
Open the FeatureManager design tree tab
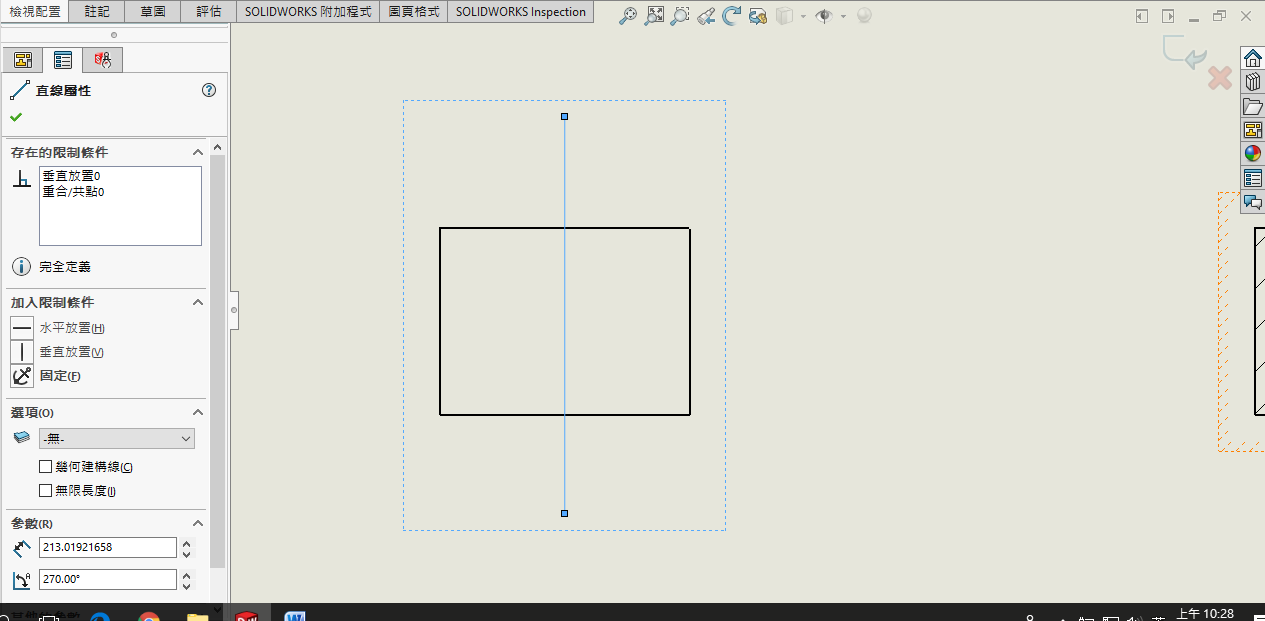22,60
